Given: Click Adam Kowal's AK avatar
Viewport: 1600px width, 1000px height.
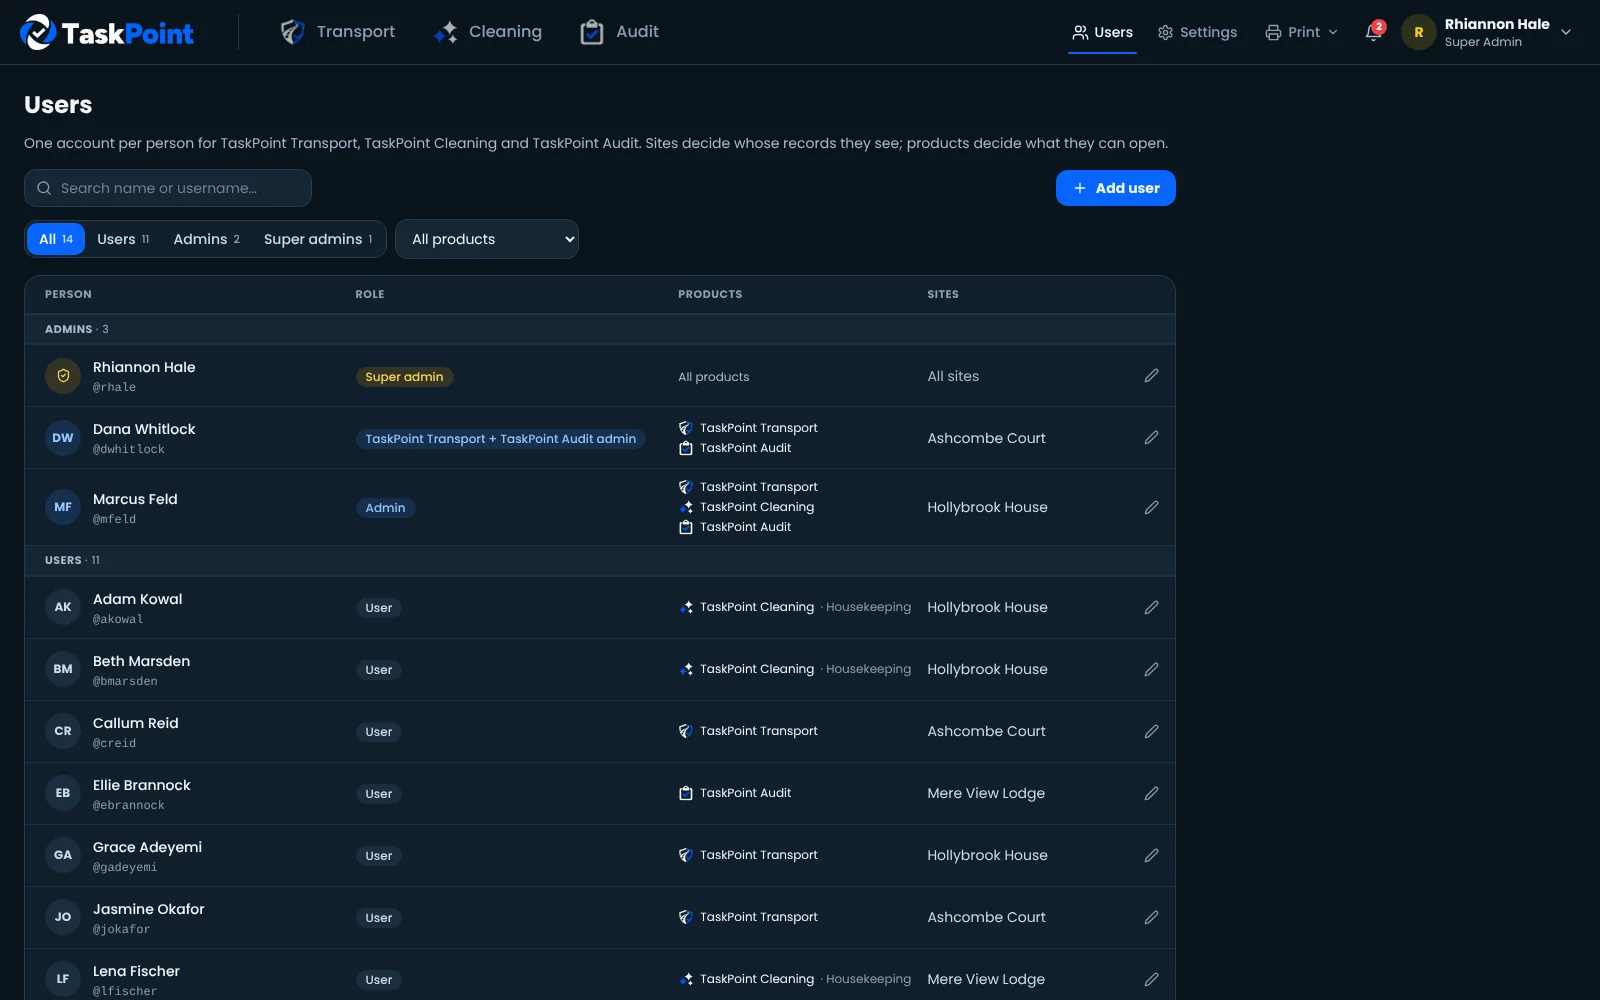Looking at the screenshot, I should (x=63, y=607).
